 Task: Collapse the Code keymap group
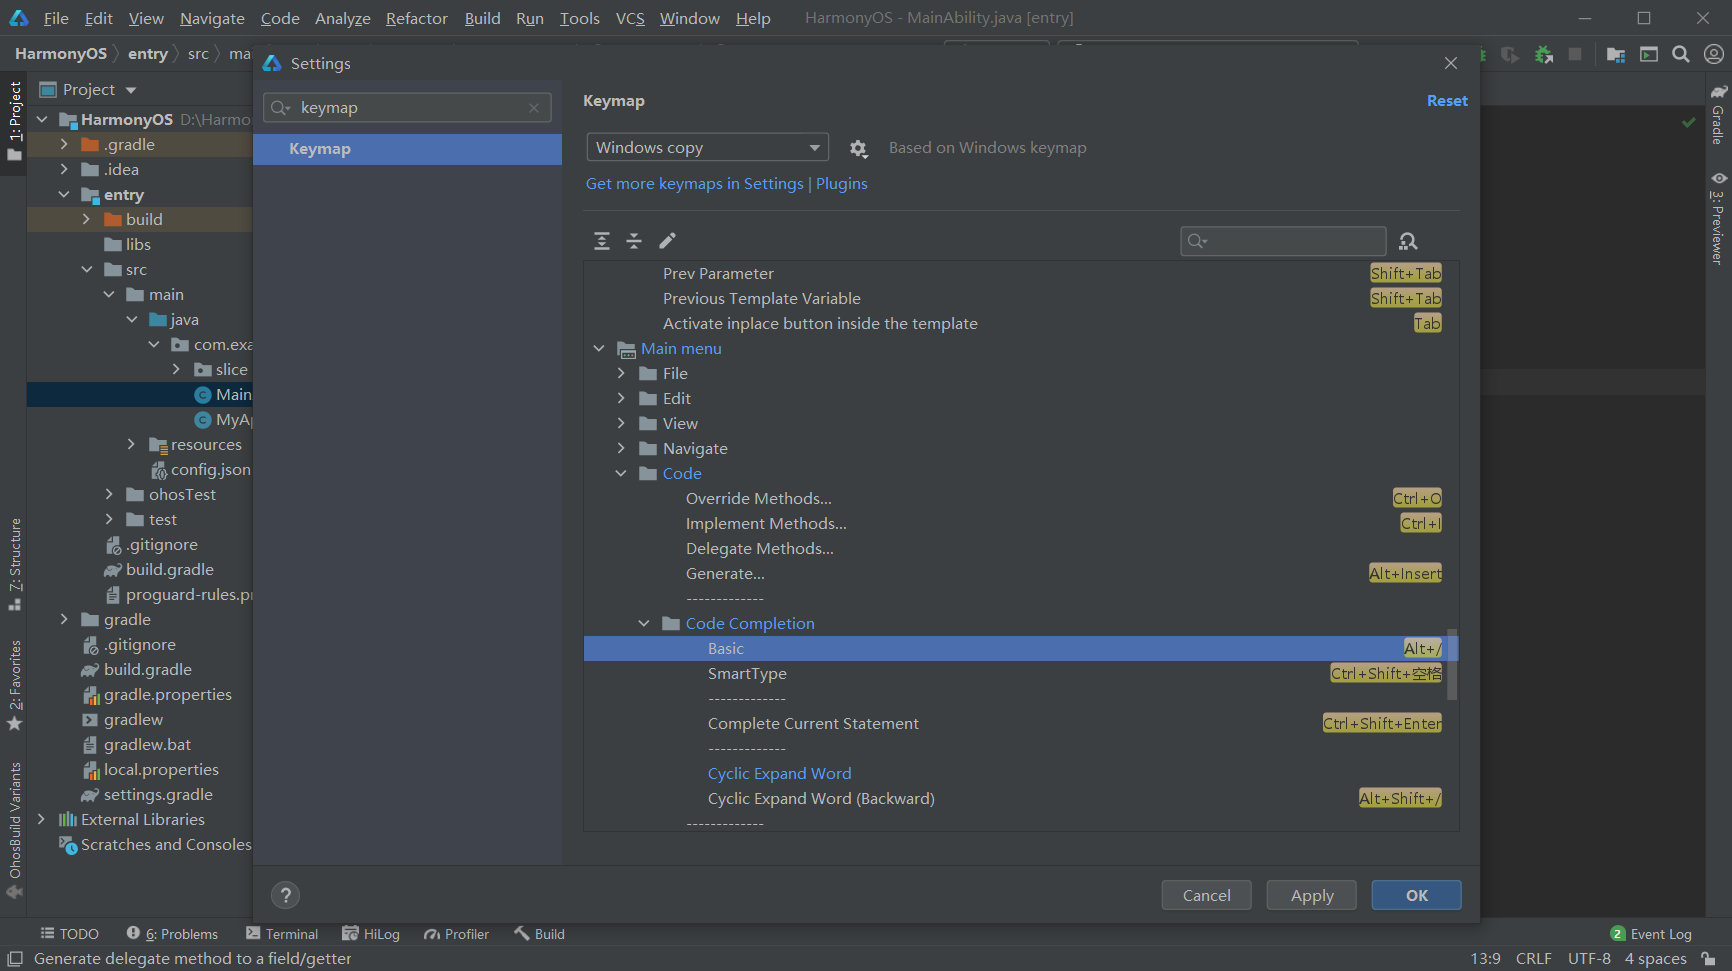click(x=621, y=474)
